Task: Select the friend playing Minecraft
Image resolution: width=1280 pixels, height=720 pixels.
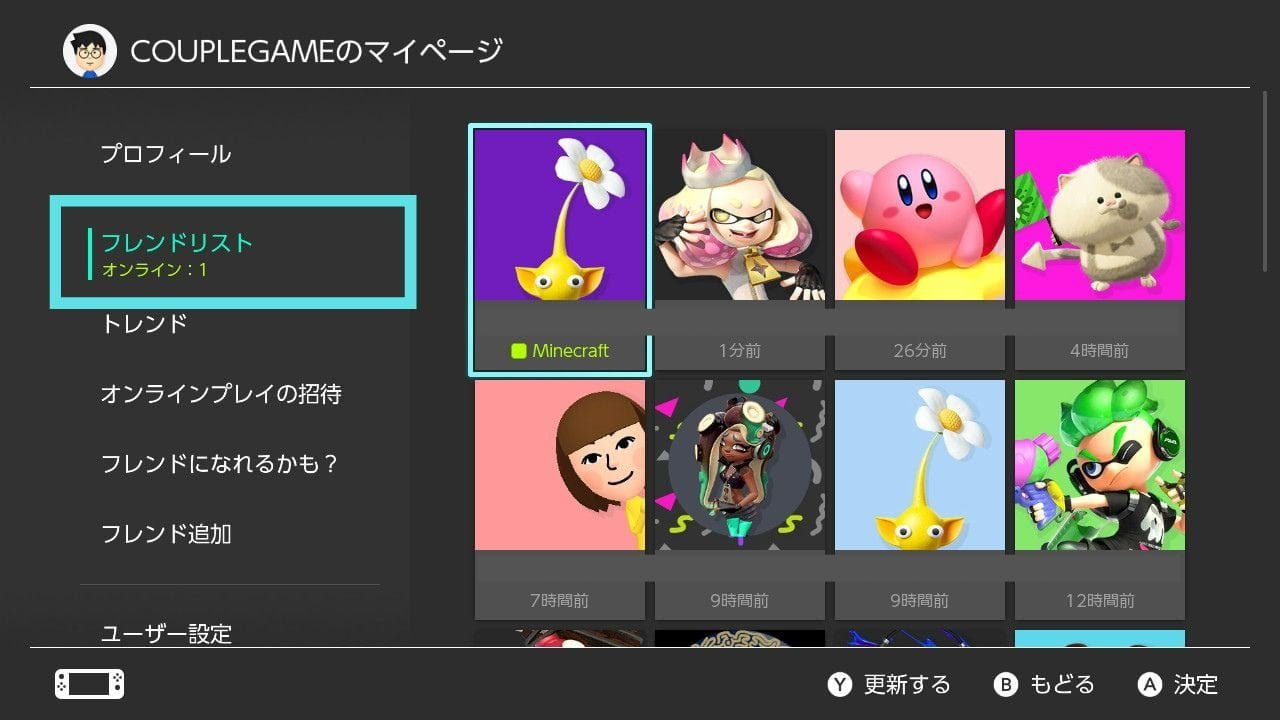Action: pos(560,250)
